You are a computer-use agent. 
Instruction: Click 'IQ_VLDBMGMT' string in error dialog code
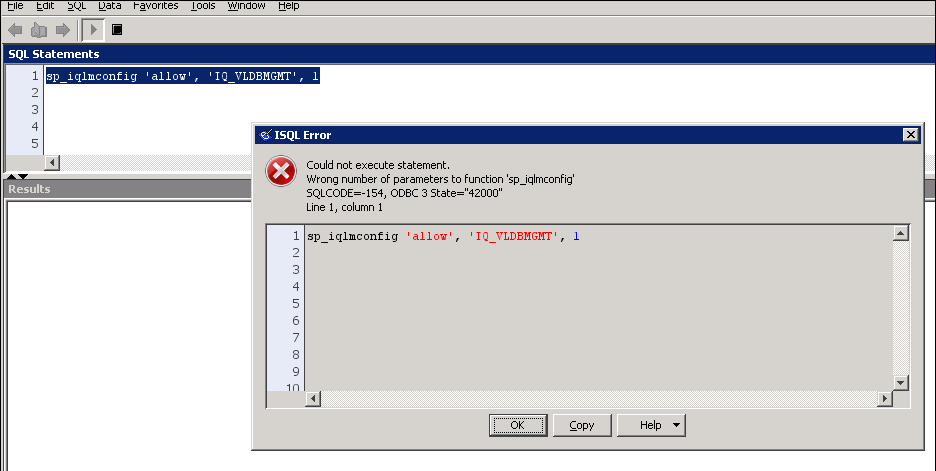[513, 236]
